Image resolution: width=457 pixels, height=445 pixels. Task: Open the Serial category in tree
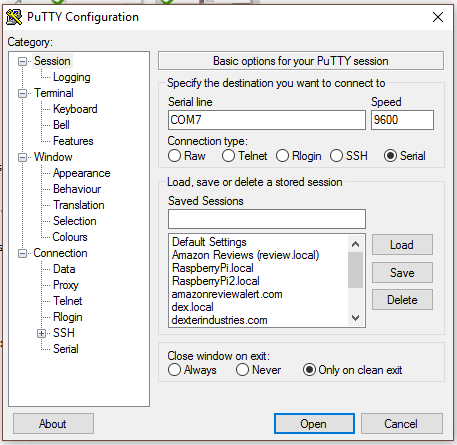66,349
